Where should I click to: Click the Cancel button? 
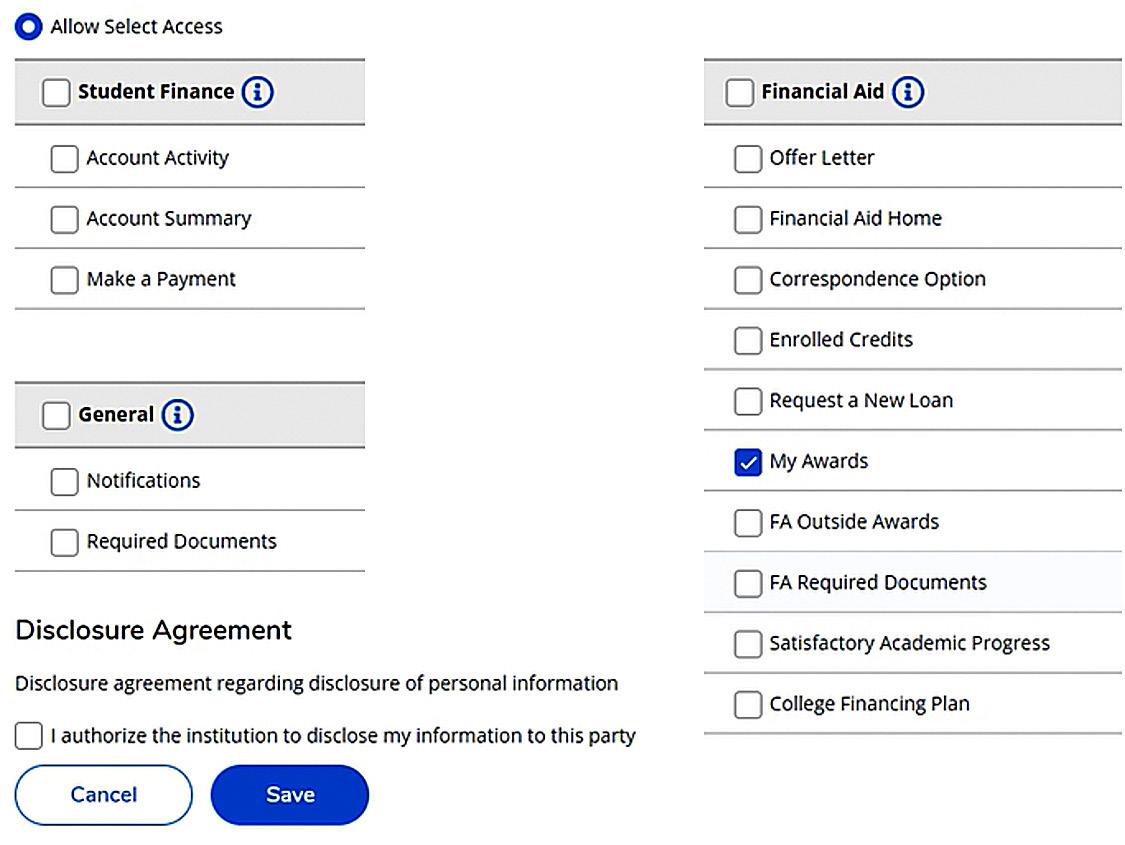click(103, 795)
